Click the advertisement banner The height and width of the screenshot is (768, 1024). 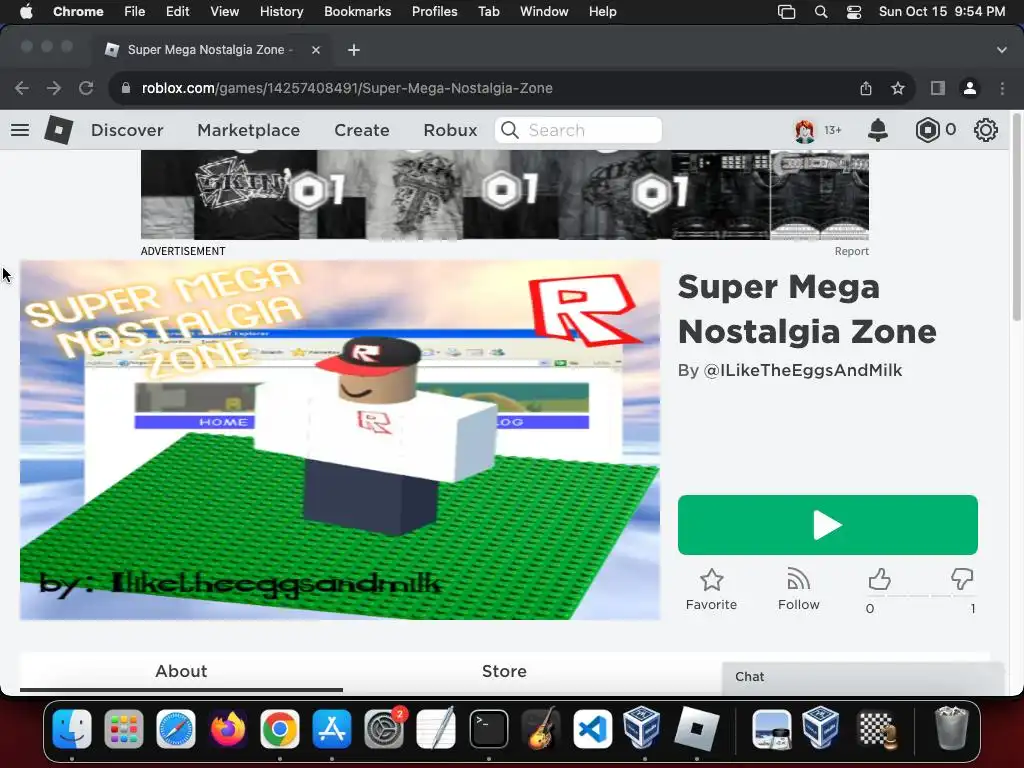(505, 195)
